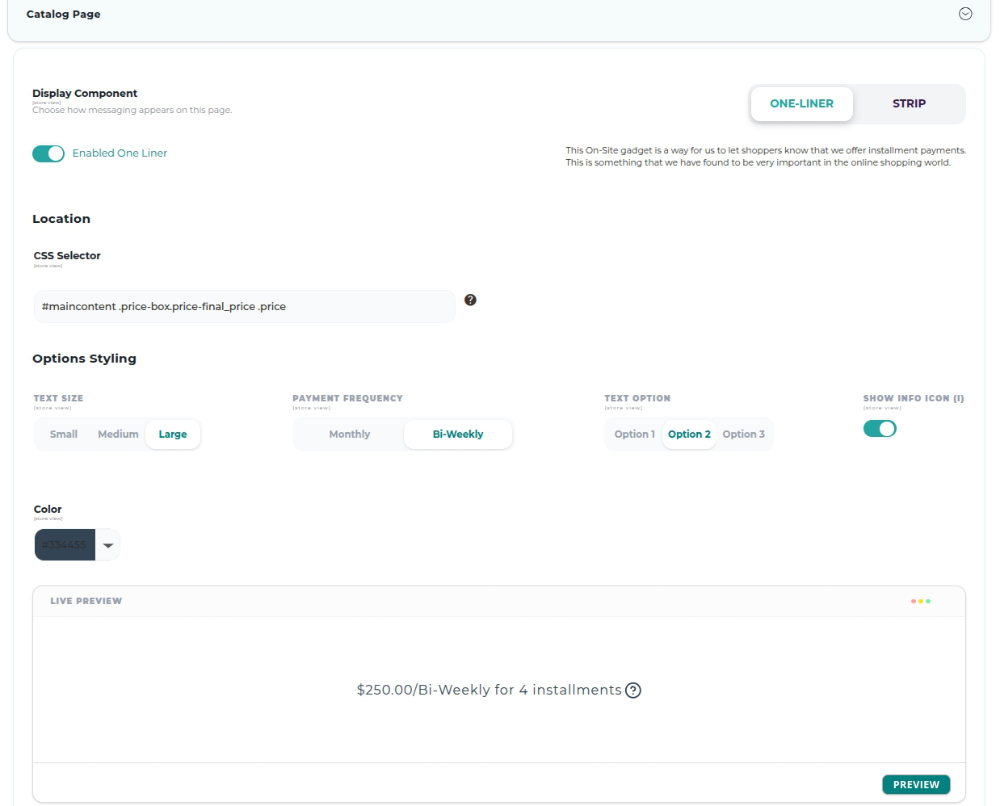Select Small text size

[x=64, y=434]
